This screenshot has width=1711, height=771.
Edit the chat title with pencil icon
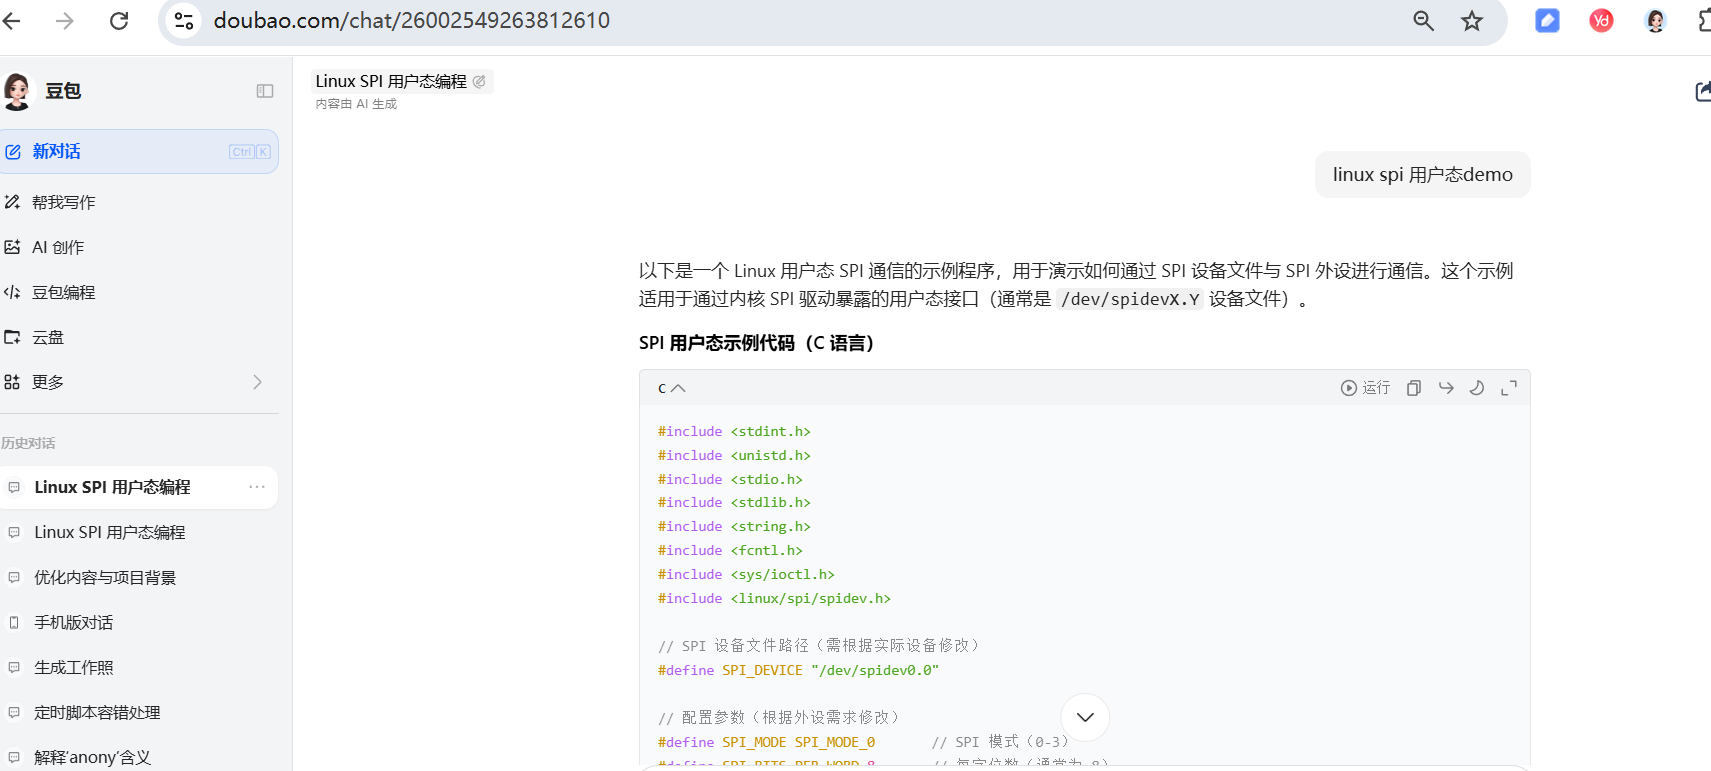click(479, 82)
